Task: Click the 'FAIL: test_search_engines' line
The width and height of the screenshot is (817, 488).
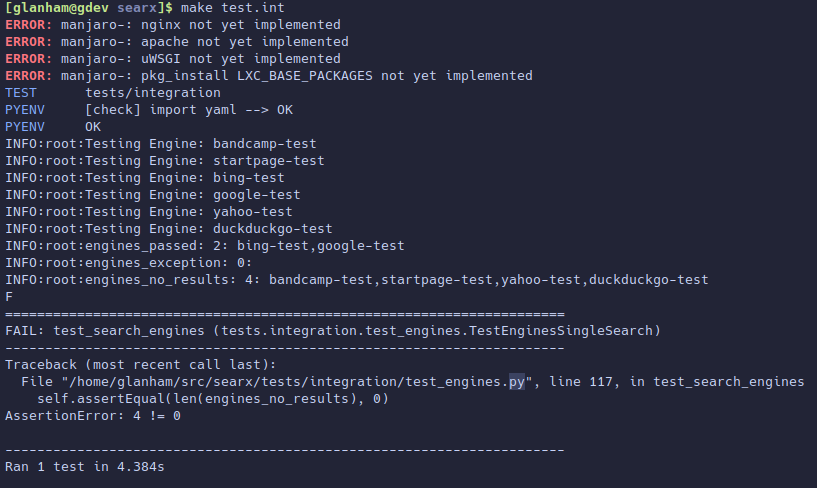Action: 333,331
